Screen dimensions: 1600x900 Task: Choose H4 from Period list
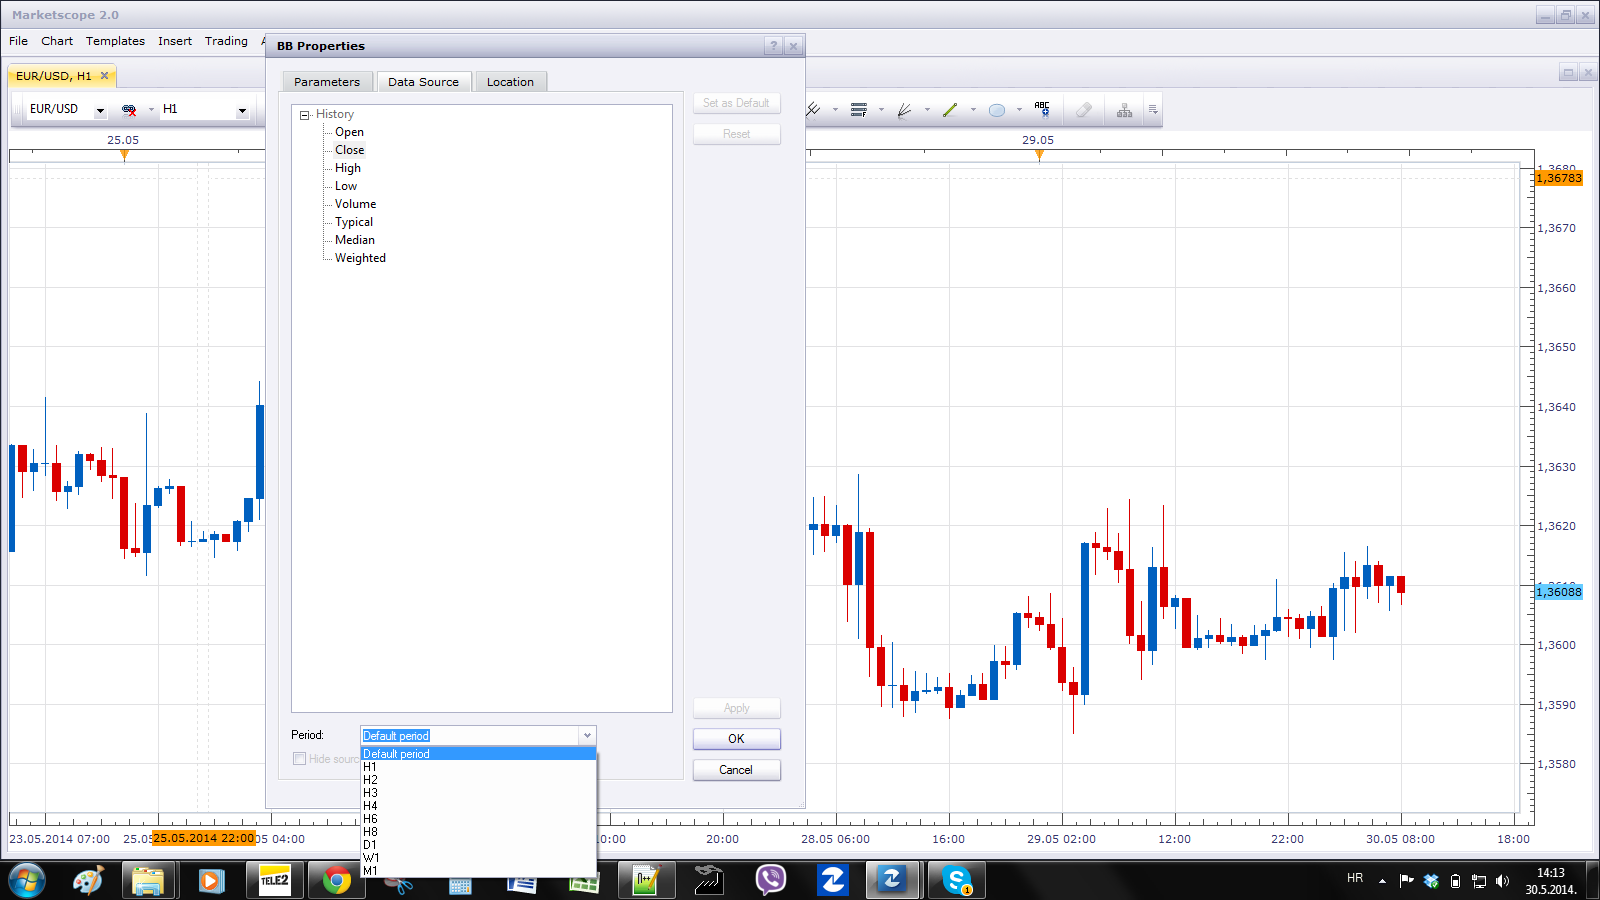(478, 806)
